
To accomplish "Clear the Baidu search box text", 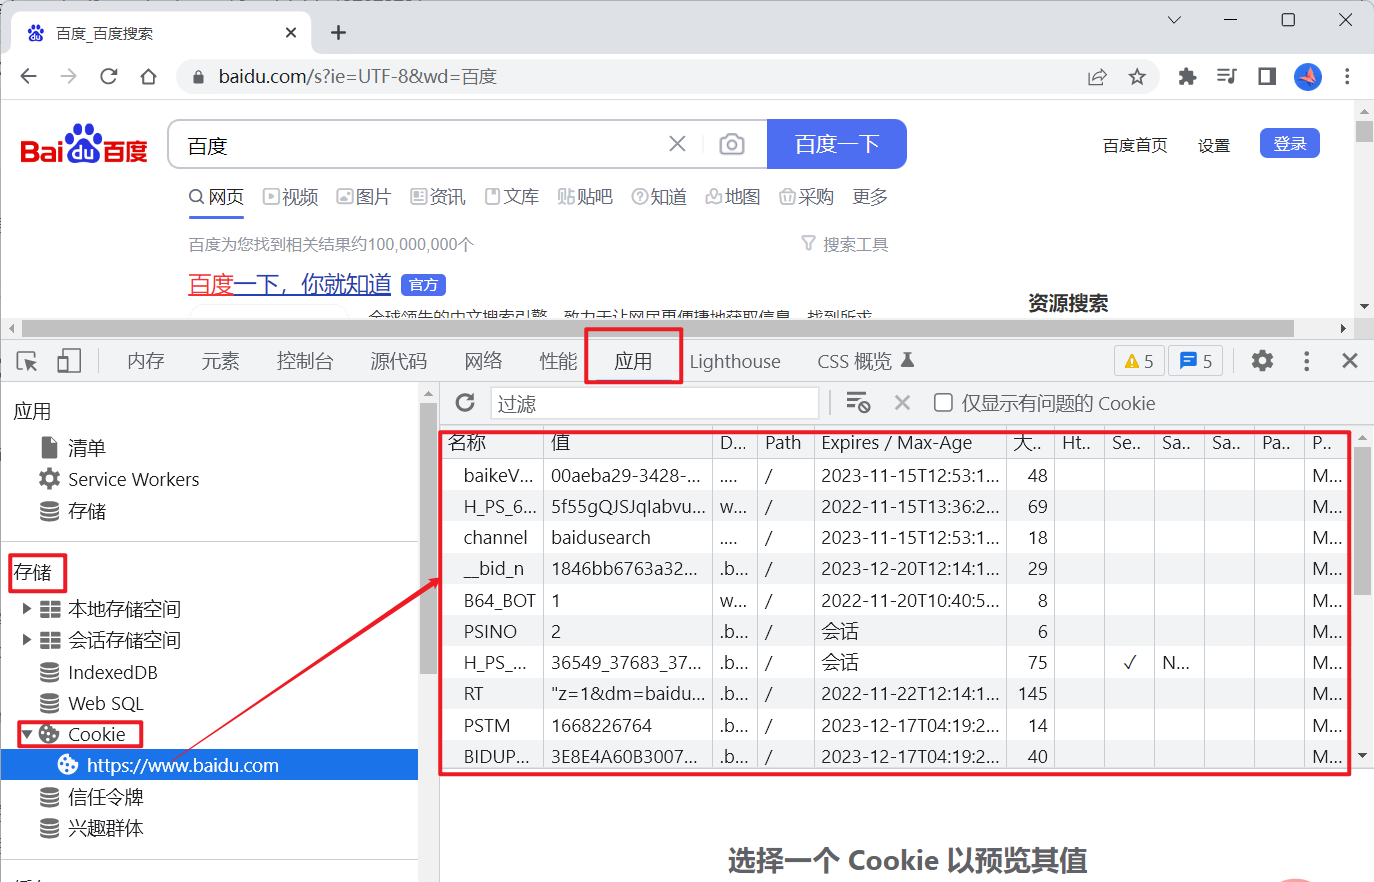I will [677, 144].
